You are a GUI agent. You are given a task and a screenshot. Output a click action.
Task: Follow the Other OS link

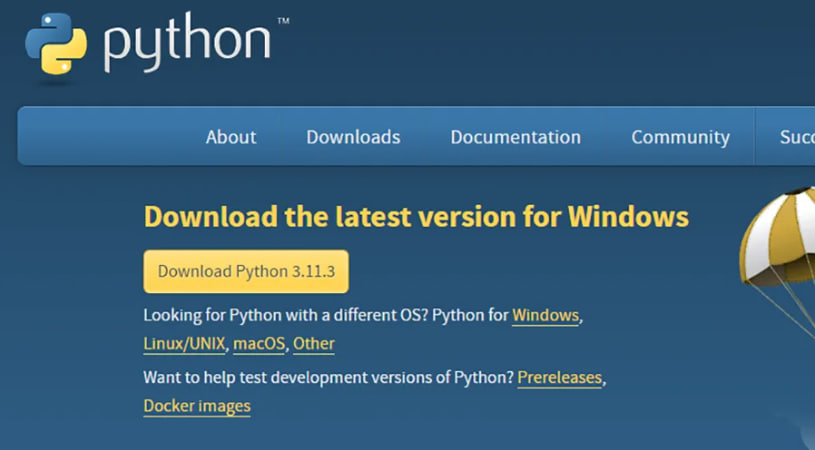coord(314,344)
